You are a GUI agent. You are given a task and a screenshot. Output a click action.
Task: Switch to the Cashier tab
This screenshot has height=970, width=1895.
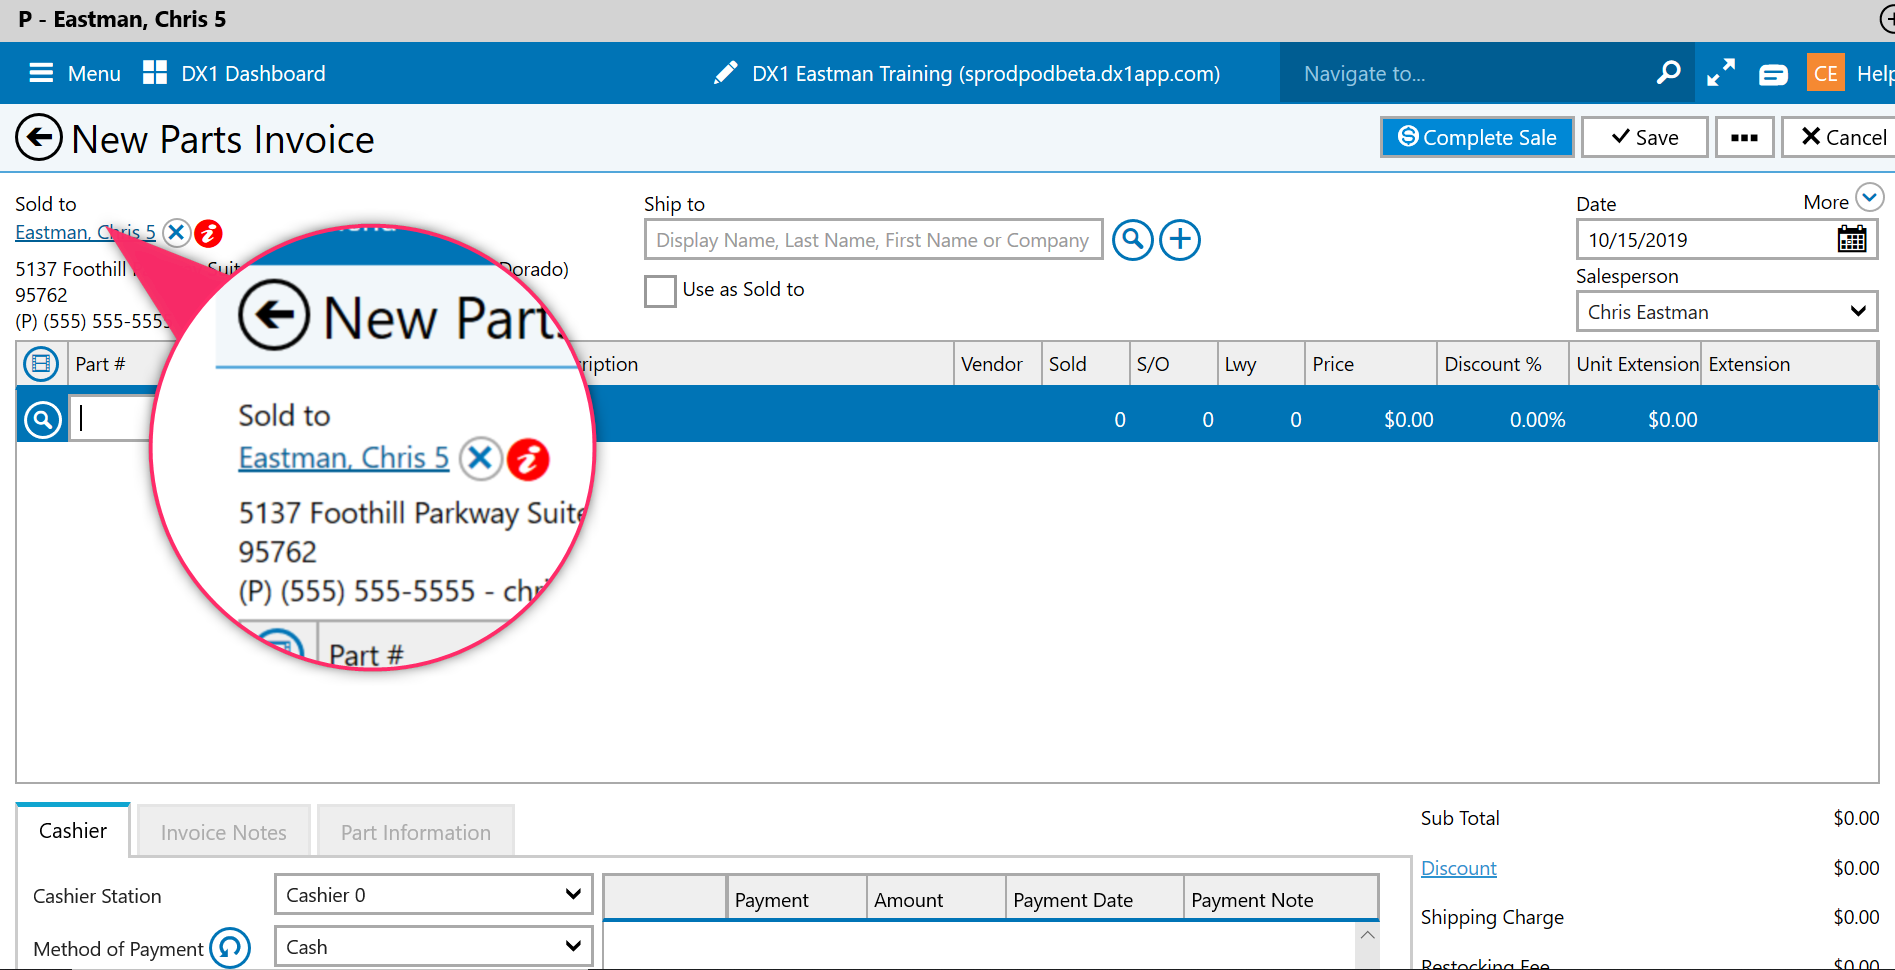click(x=73, y=831)
